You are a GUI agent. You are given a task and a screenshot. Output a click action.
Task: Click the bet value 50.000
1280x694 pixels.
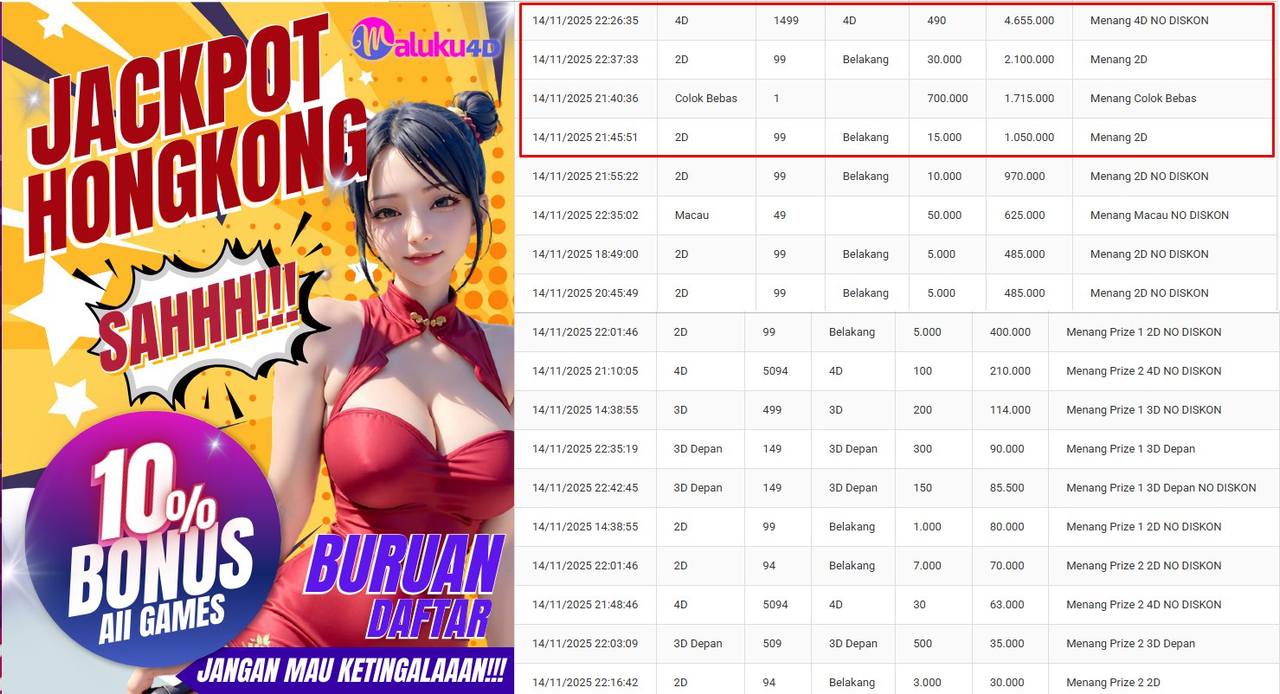(x=944, y=215)
